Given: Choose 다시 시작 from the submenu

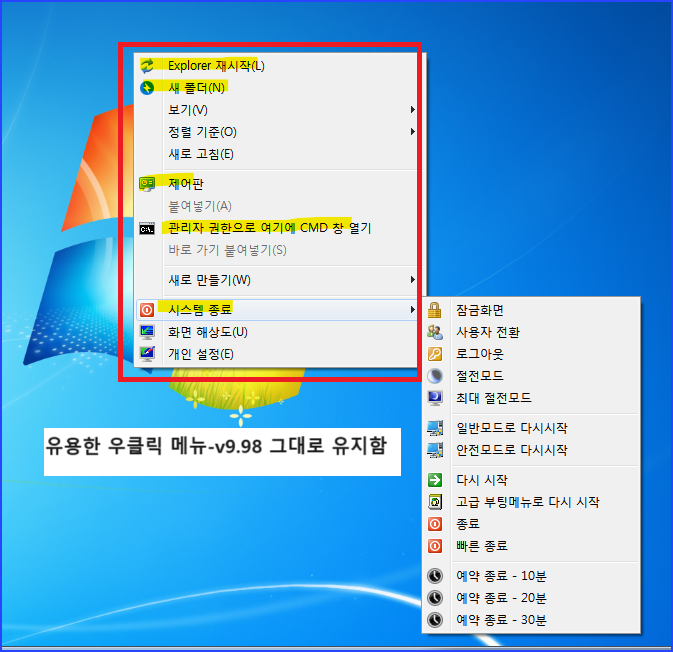Looking at the screenshot, I should 531,480.
